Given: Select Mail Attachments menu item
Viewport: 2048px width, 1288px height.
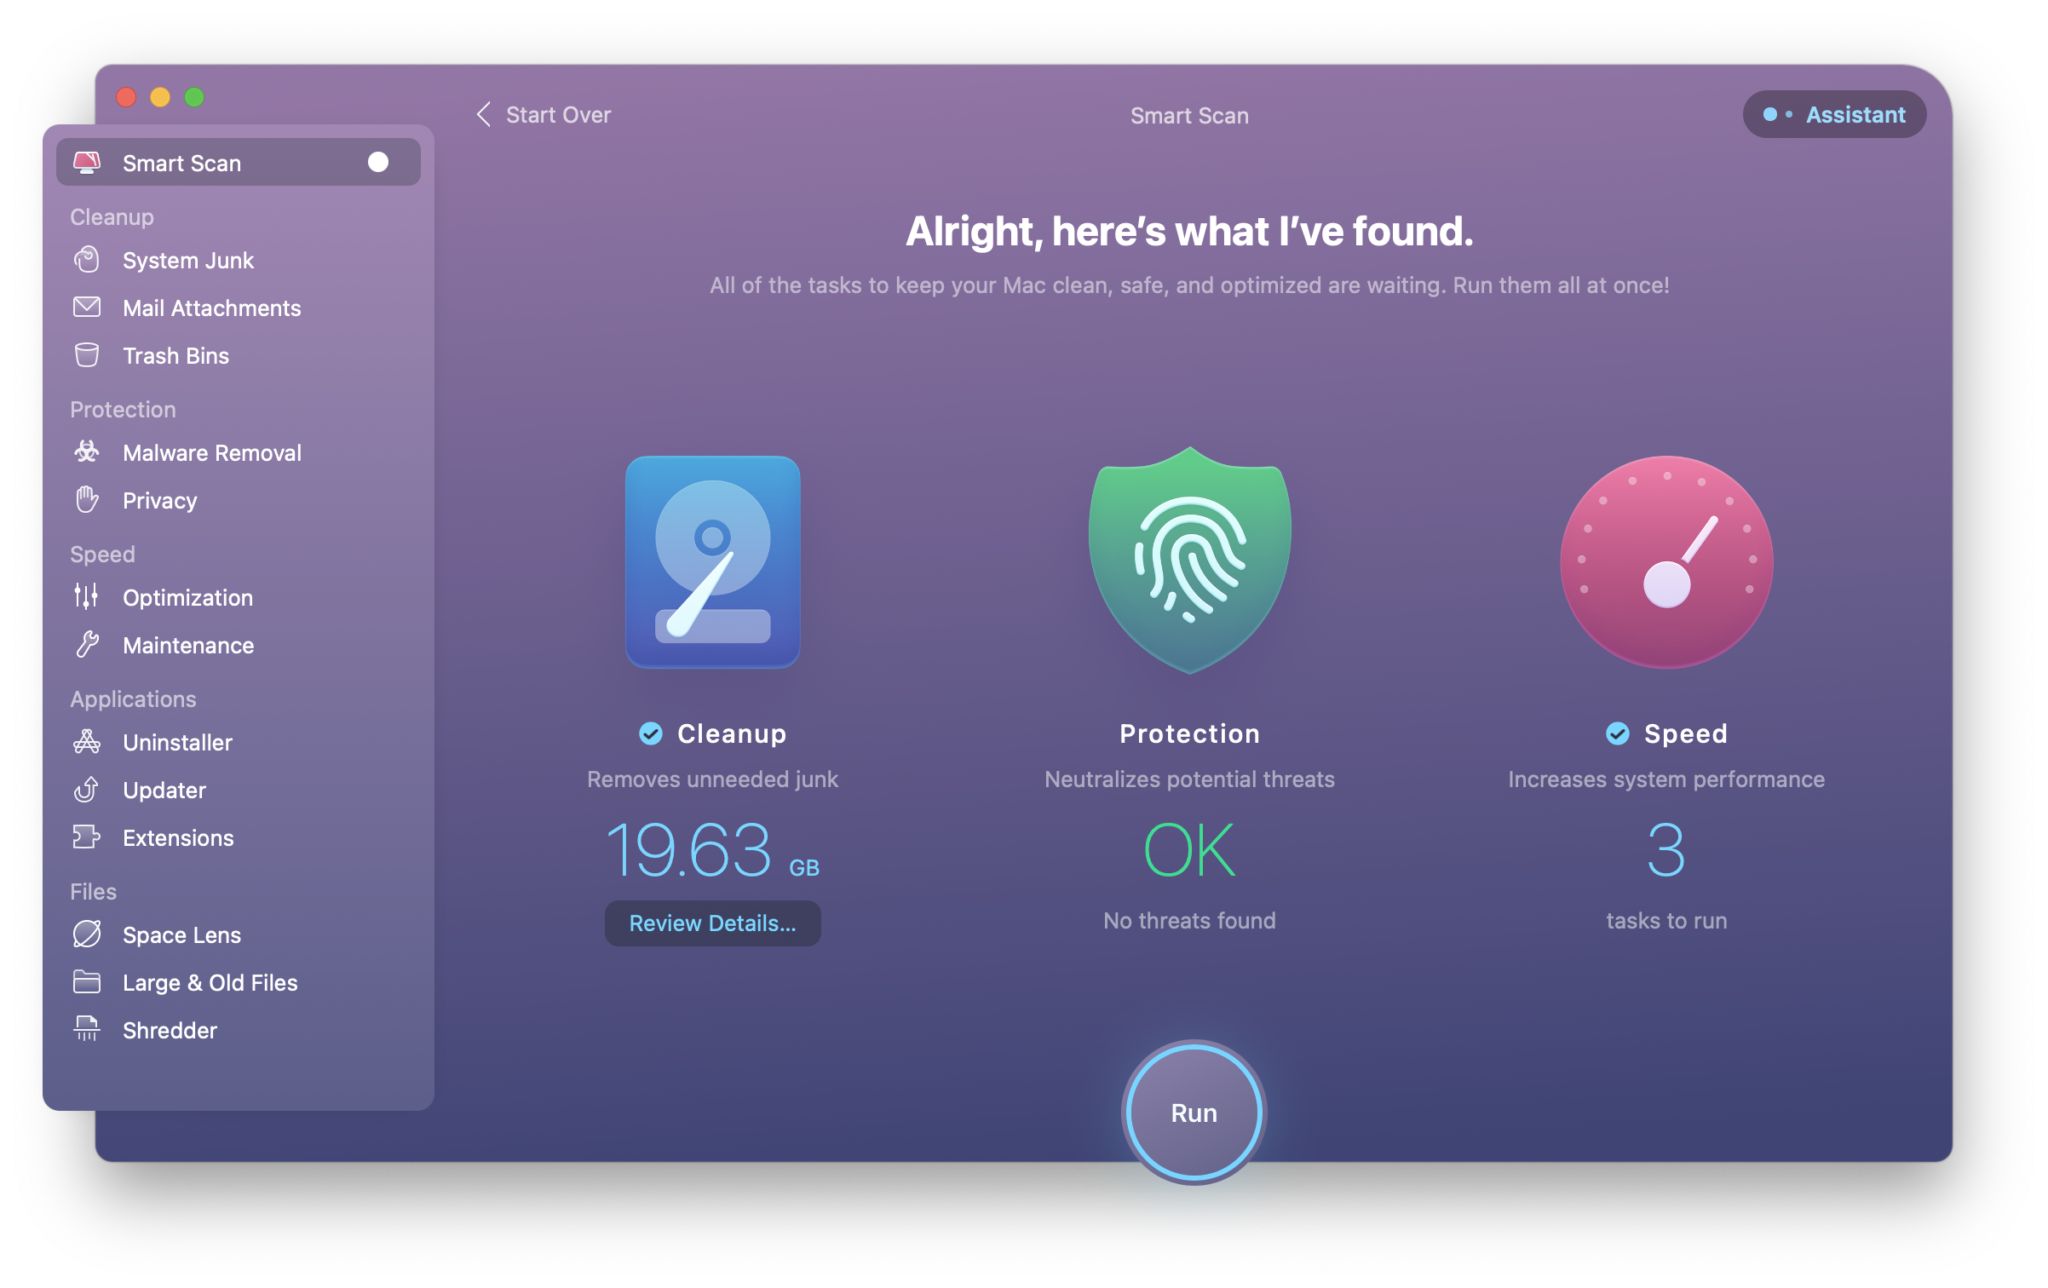Looking at the screenshot, I should click(x=211, y=307).
